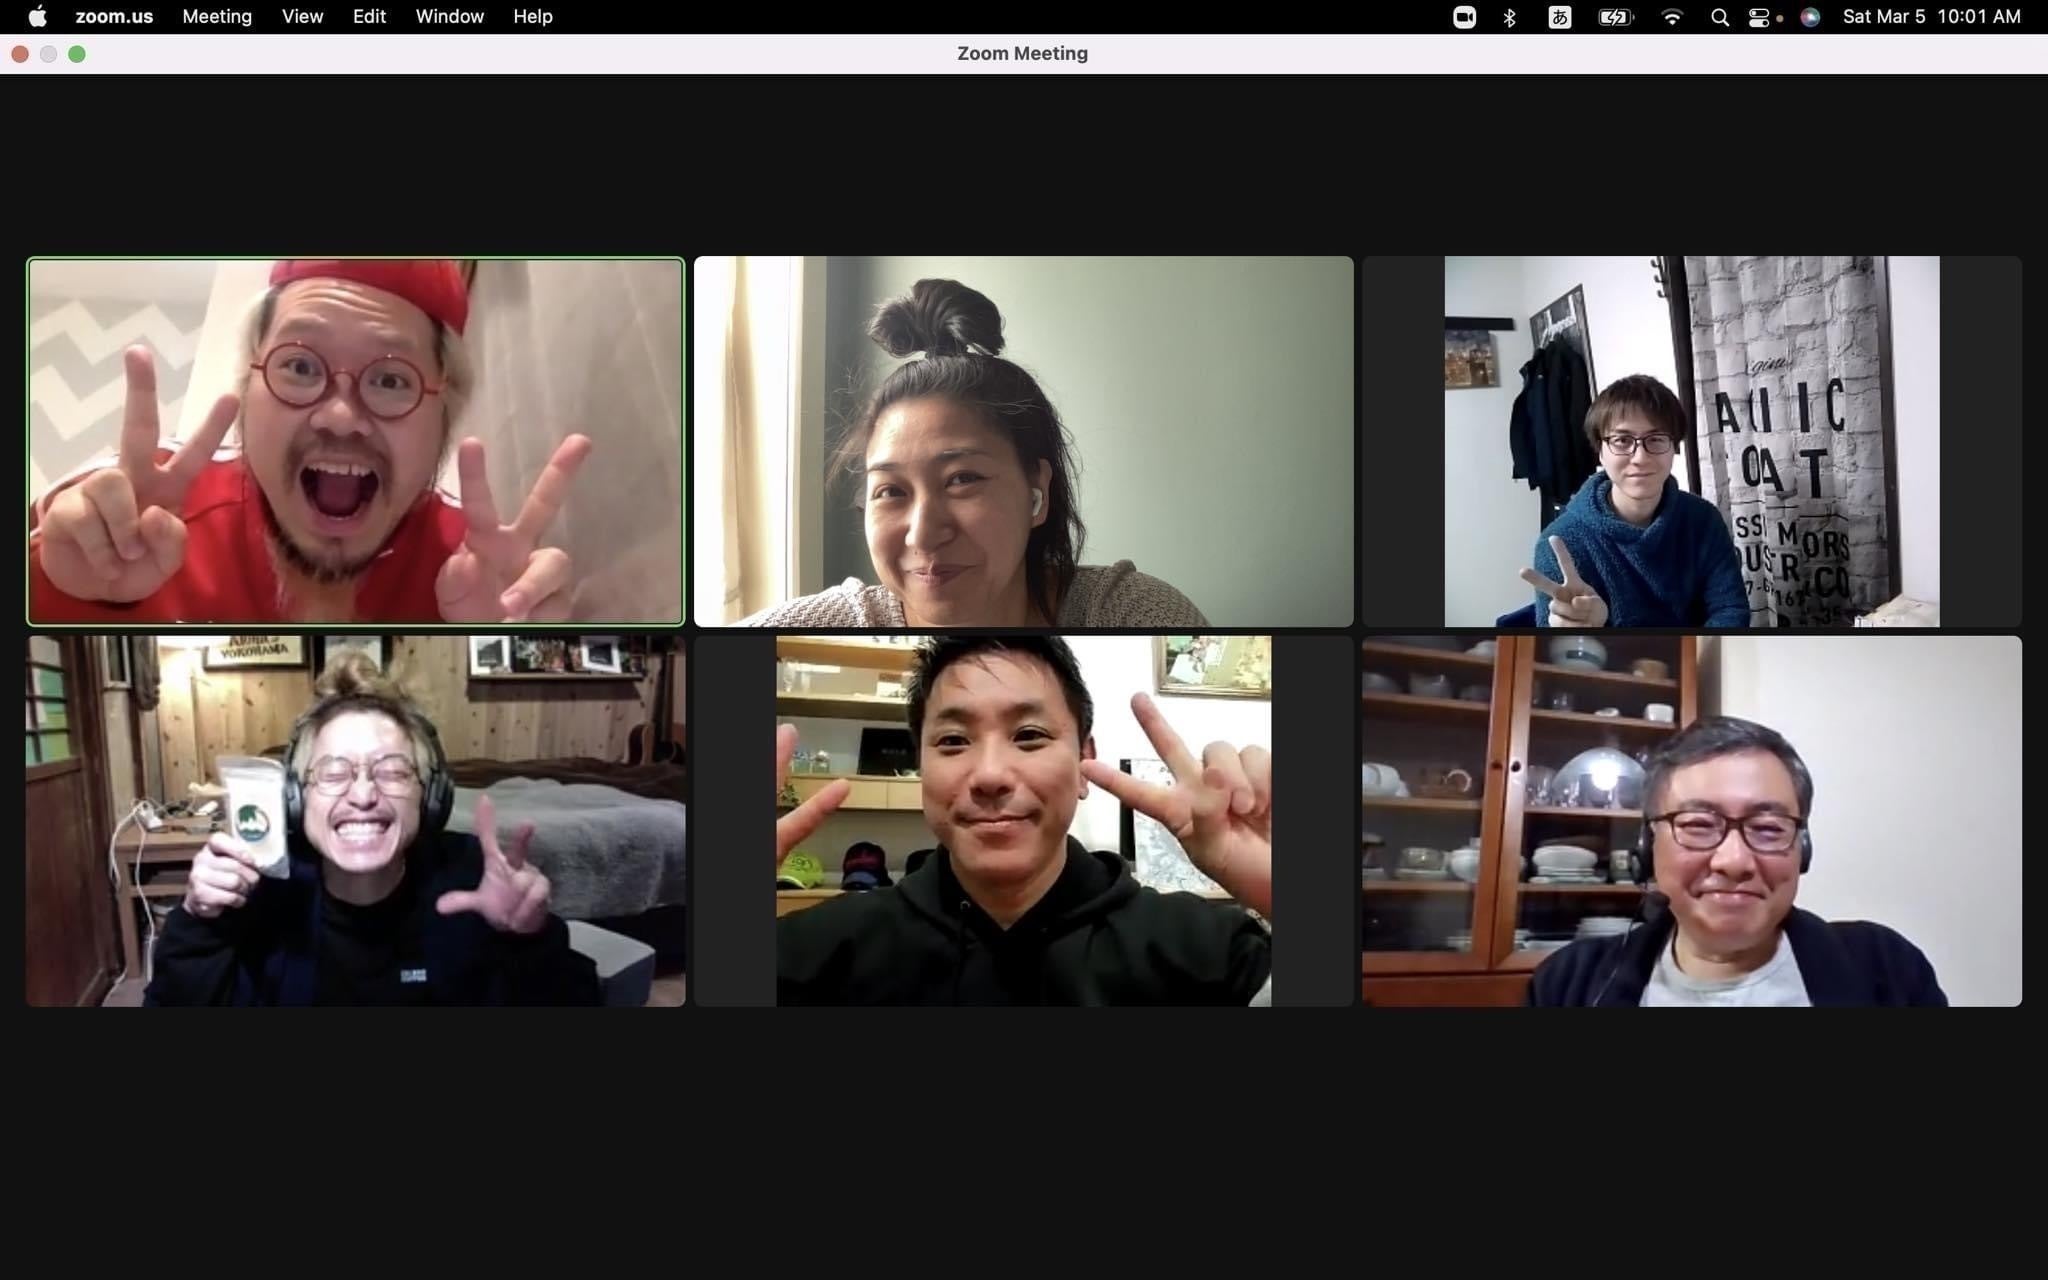Open the Help menu
The image size is (2048, 1280).
pos(532,17)
